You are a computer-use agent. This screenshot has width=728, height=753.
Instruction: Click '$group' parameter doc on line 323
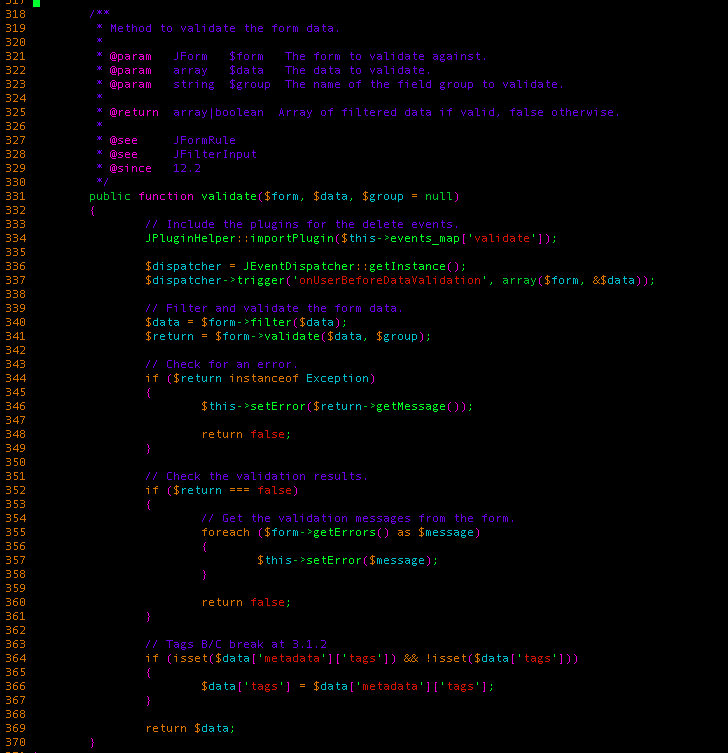click(x=250, y=85)
